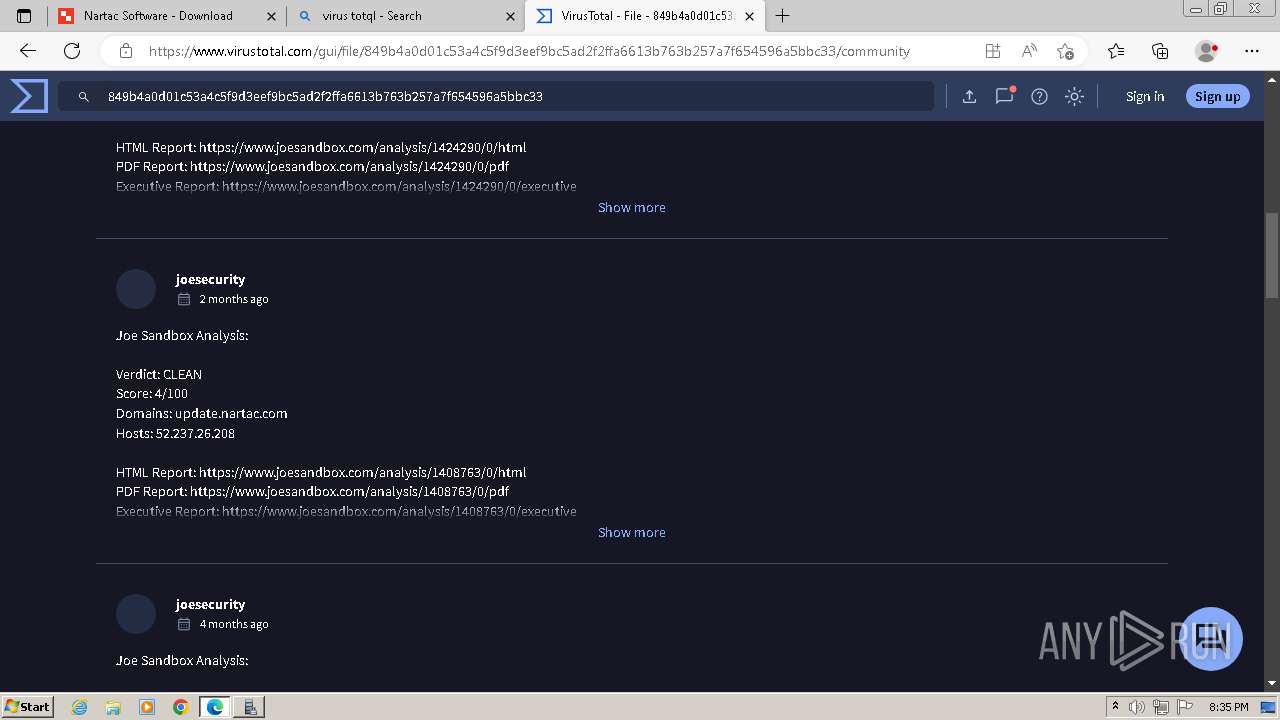Open the Favorites list icon
Screen dimensions: 1280x720
1116,51
